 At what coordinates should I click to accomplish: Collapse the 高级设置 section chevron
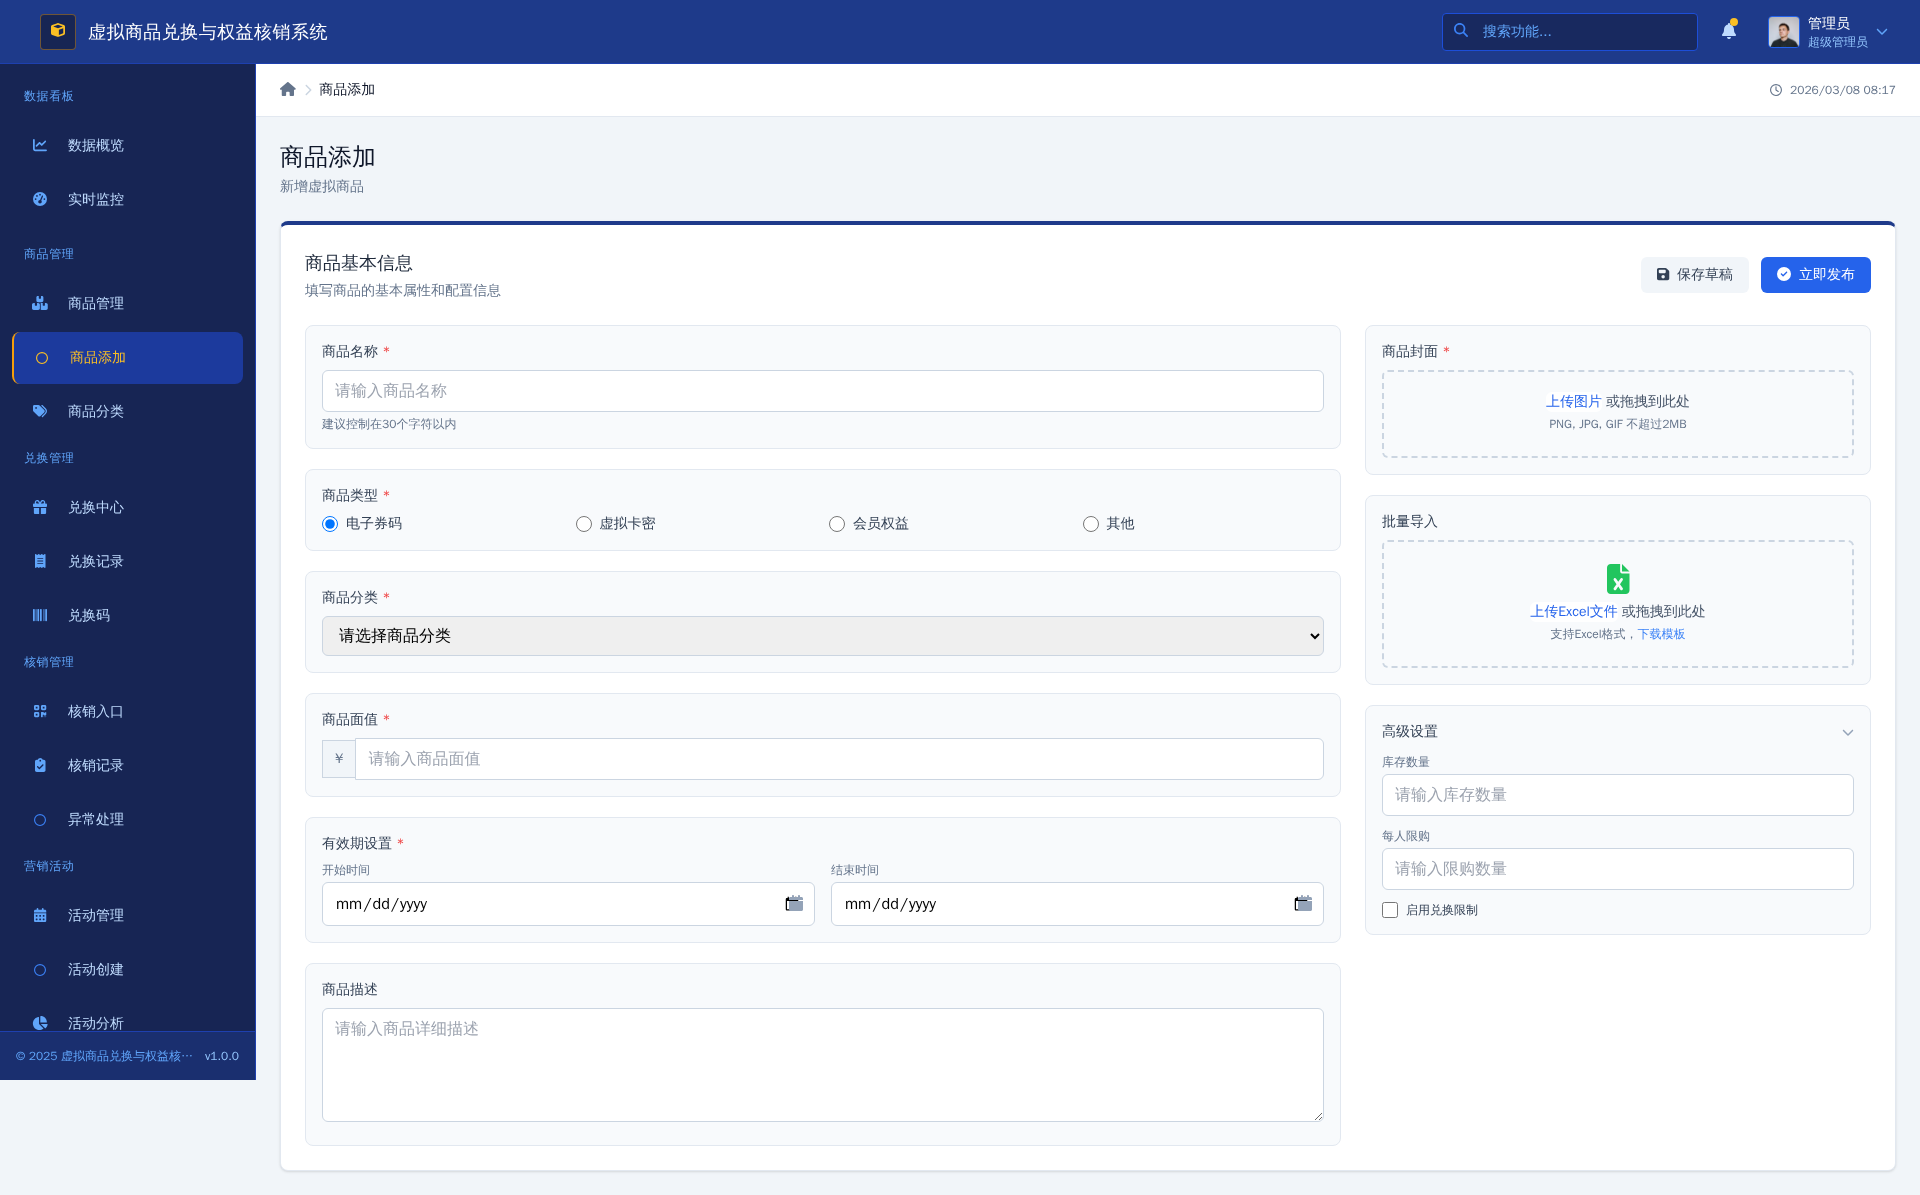point(1847,732)
